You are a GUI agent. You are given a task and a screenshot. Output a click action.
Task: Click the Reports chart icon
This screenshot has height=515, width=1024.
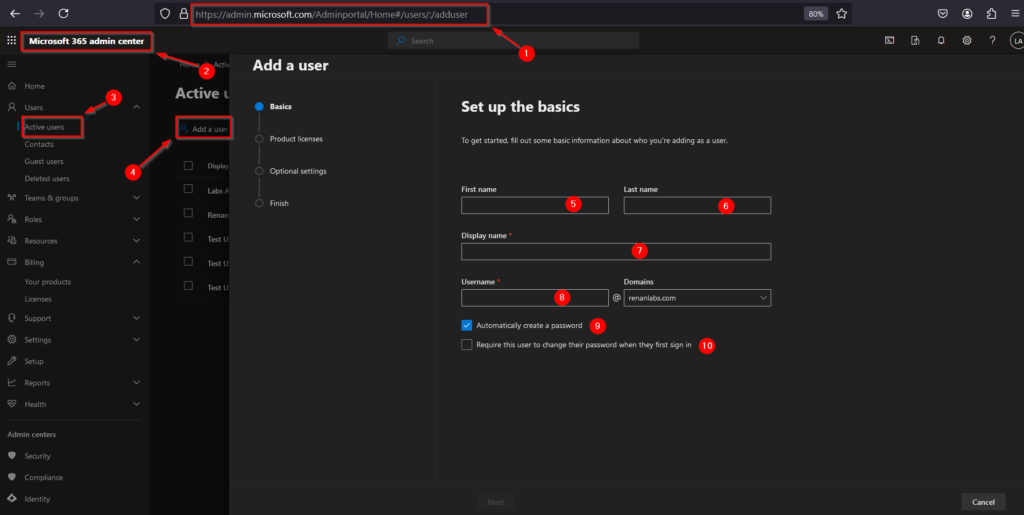12,382
